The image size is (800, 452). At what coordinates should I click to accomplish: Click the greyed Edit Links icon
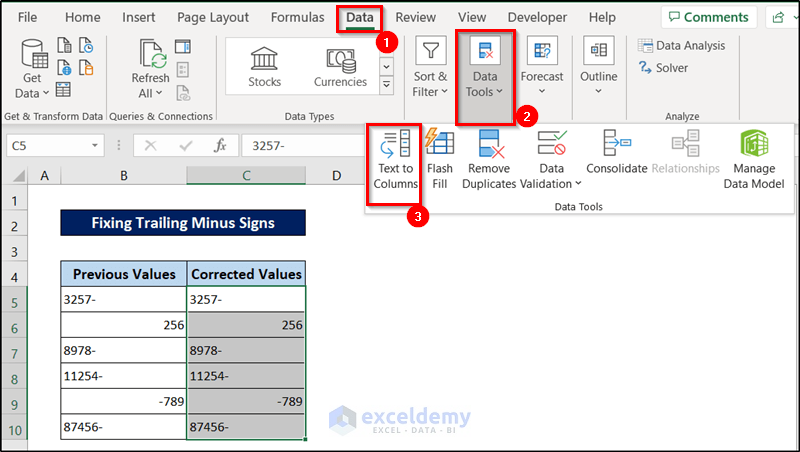(183, 93)
